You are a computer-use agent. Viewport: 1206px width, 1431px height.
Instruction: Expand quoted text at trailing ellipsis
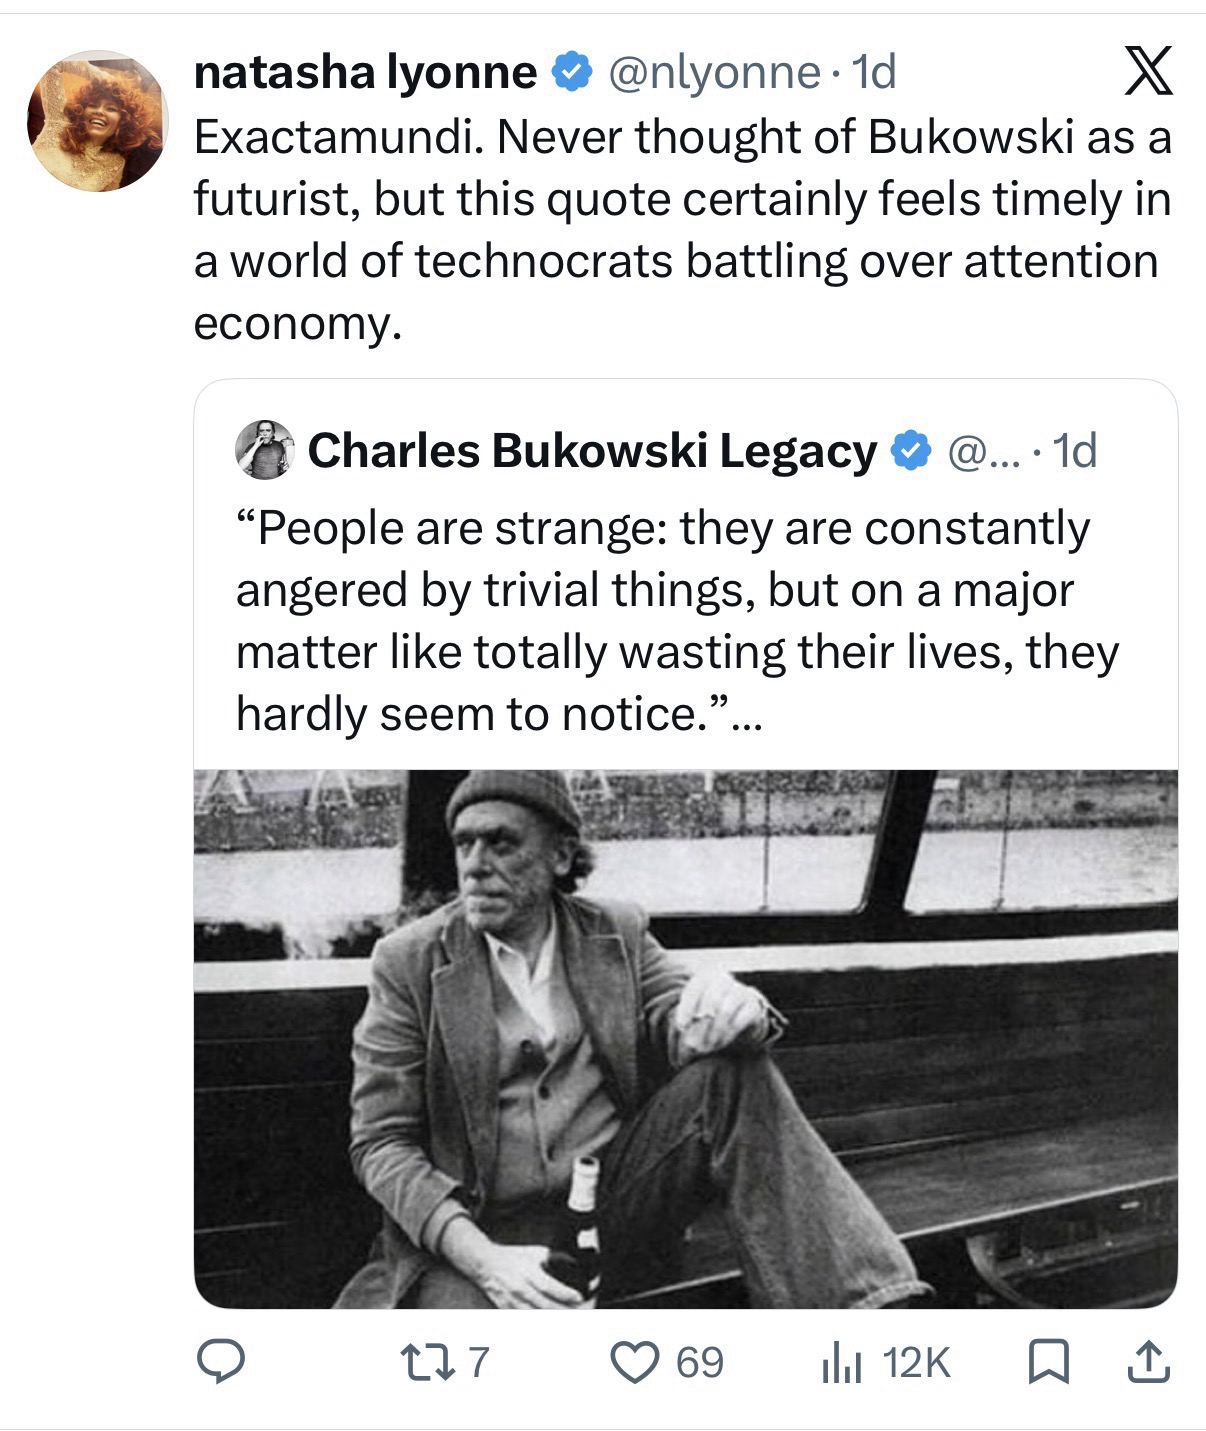[x=746, y=714]
